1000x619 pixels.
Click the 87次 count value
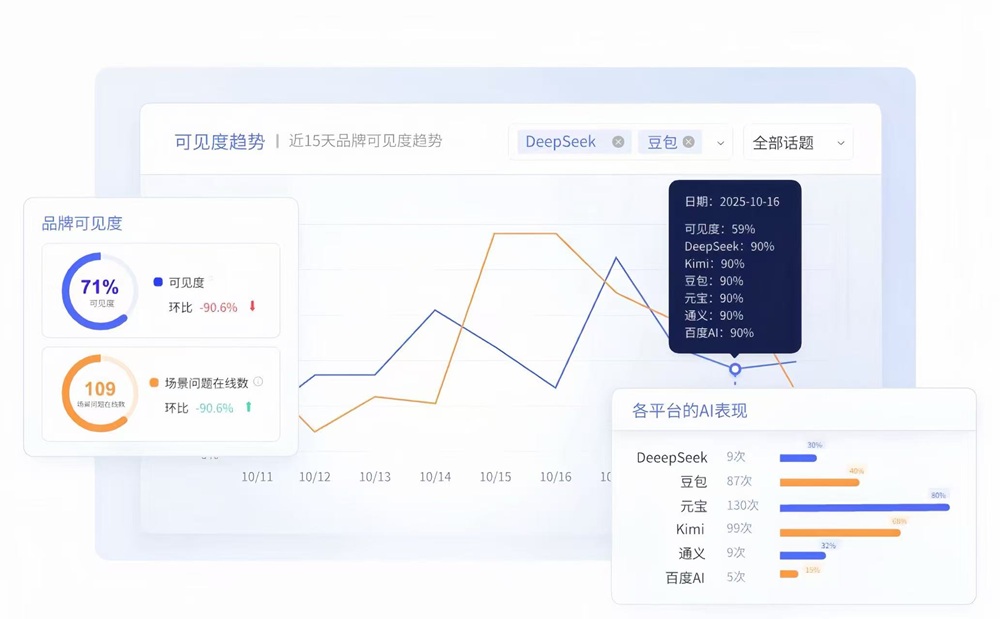tap(739, 481)
